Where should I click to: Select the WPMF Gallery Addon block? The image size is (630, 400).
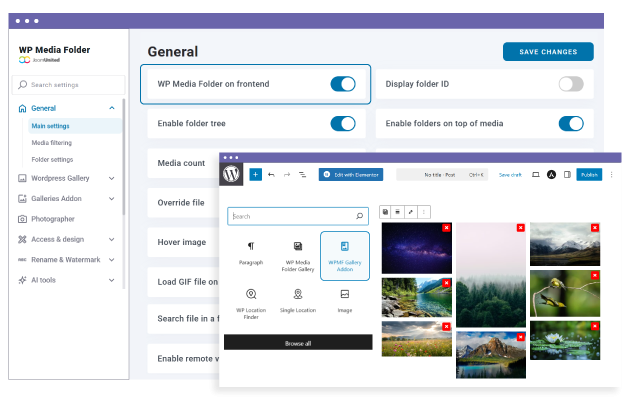coord(344,254)
